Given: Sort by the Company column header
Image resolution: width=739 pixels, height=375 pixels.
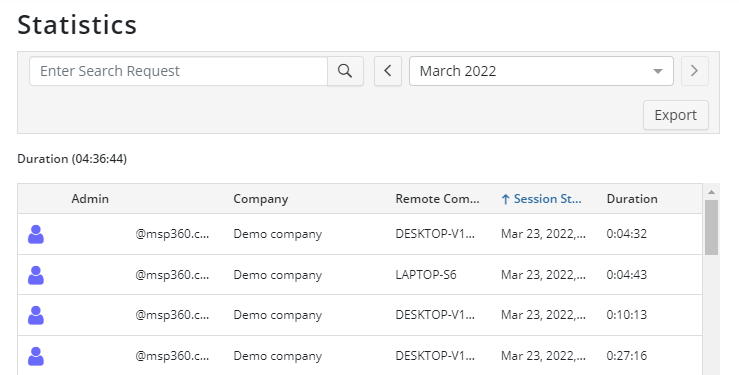Looking at the screenshot, I should point(261,199).
